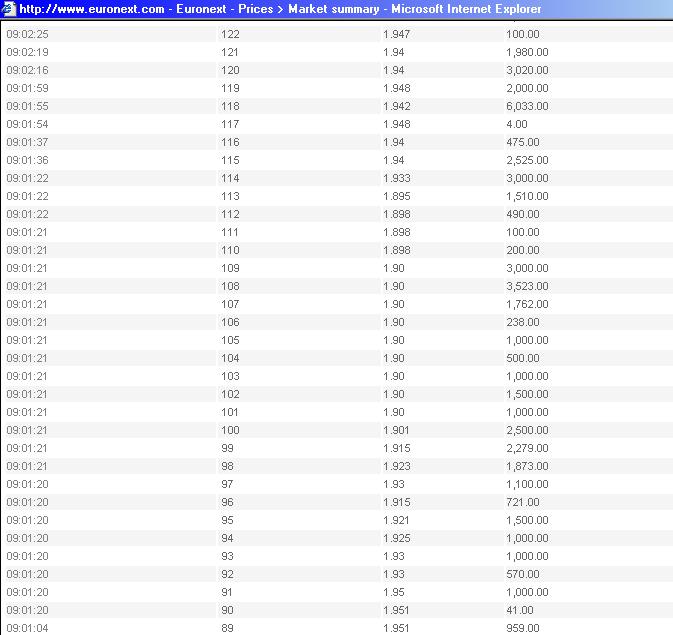Image resolution: width=673 pixels, height=635 pixels.
Task: Click the volume 1,873.00
Action: click(527, 467)
